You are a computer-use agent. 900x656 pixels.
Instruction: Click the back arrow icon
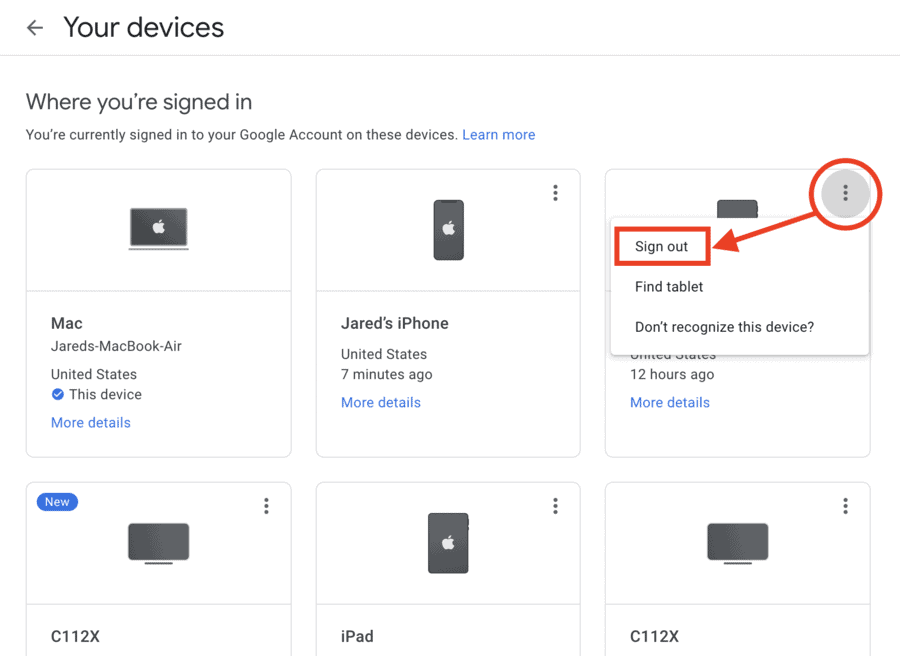[35, 27]
